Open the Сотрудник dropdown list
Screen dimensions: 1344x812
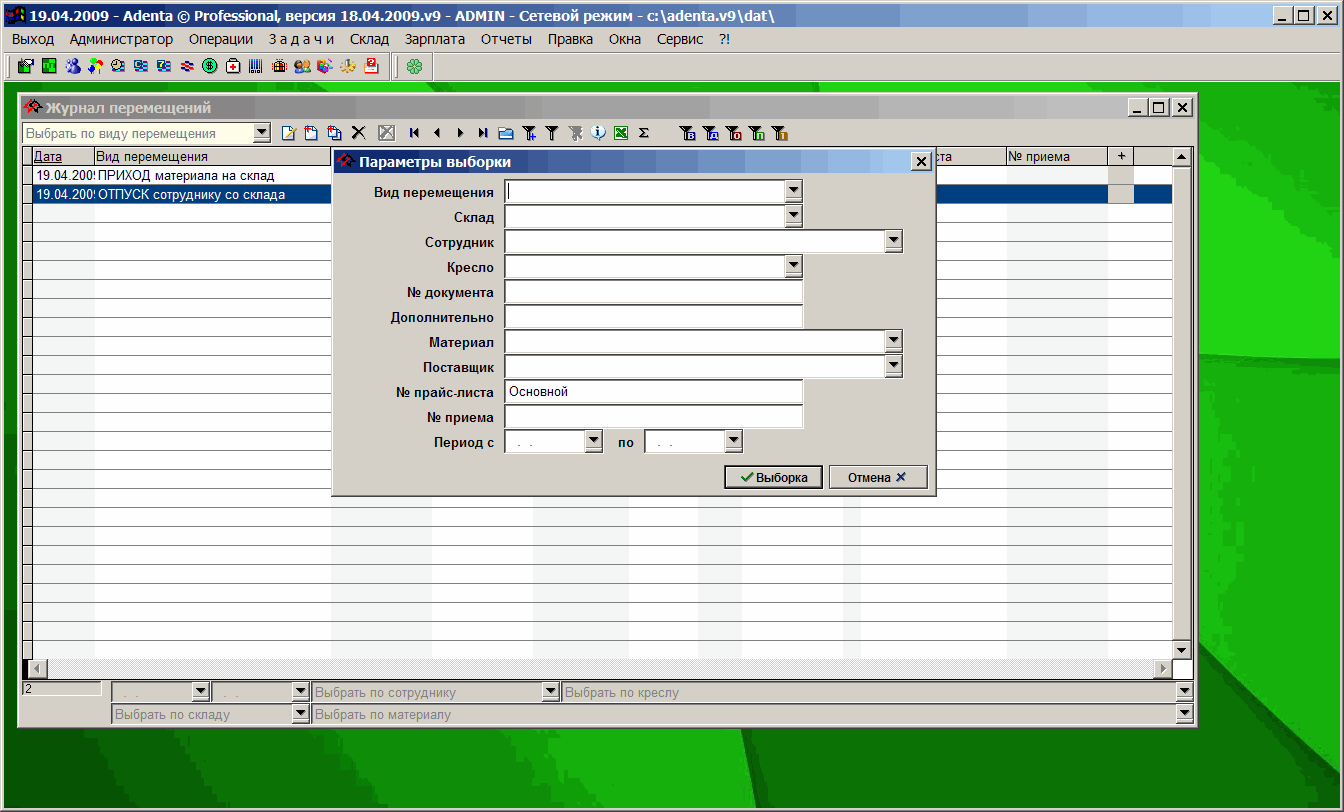[893, 241]
